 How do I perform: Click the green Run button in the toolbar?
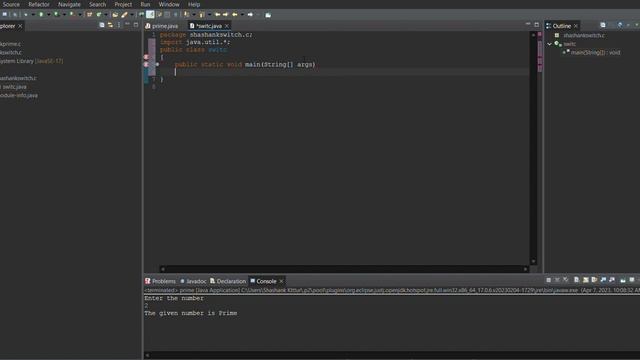point(41,14)
